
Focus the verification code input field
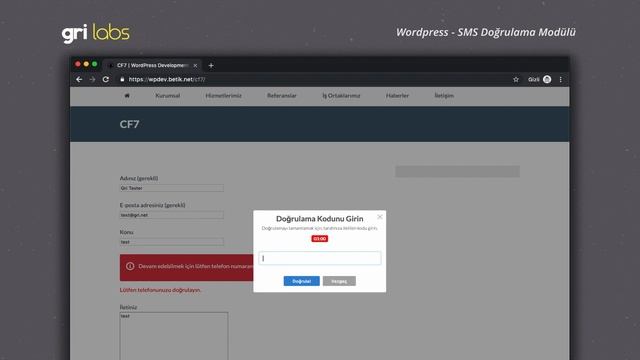click(x=320, y=258)
